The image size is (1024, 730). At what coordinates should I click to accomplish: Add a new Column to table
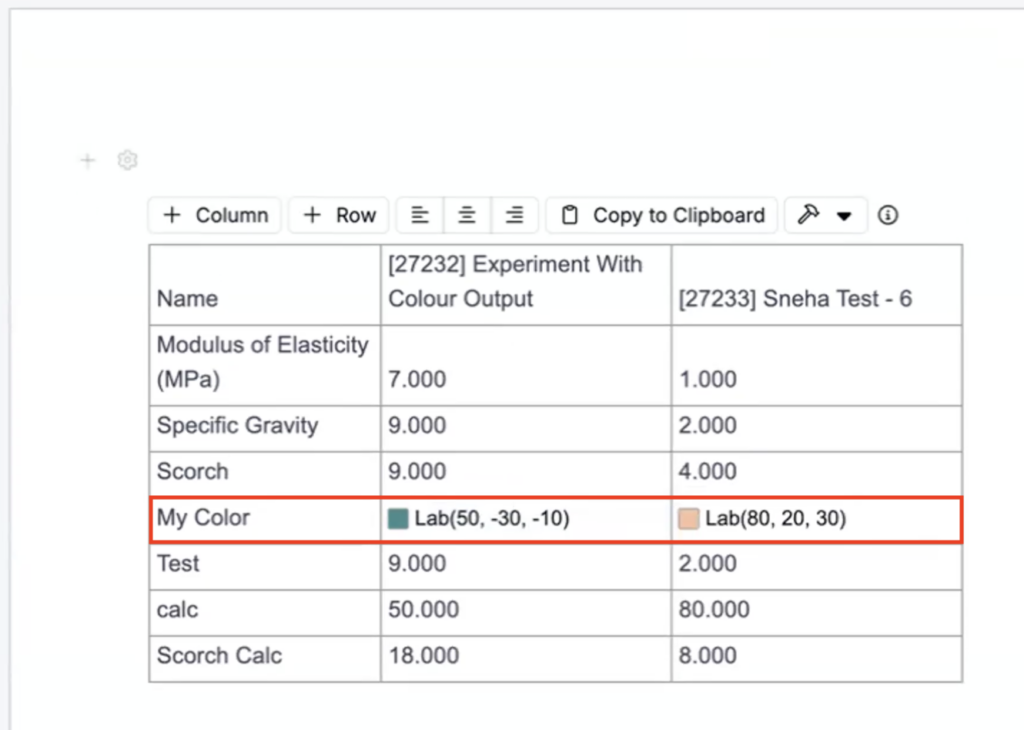tap(216, 215)
